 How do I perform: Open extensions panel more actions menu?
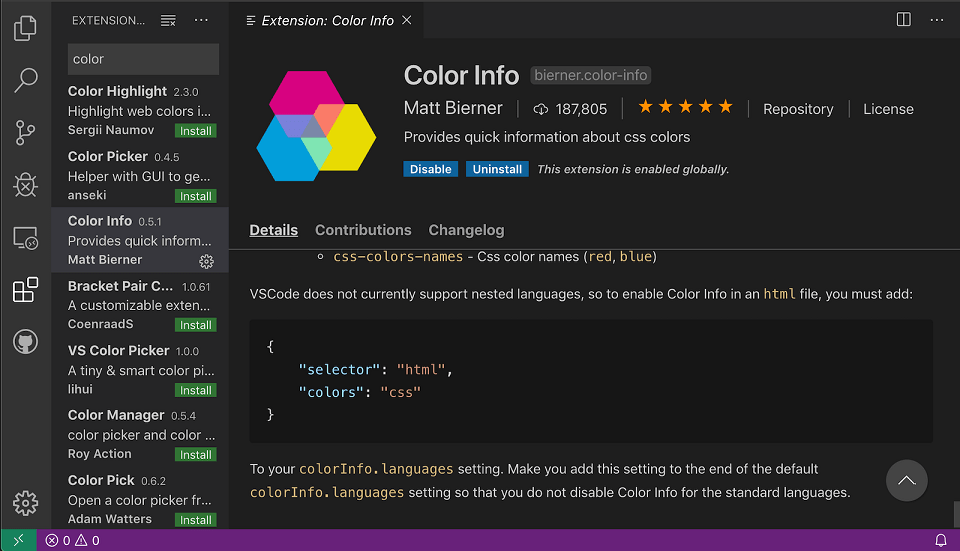[201, 20]
